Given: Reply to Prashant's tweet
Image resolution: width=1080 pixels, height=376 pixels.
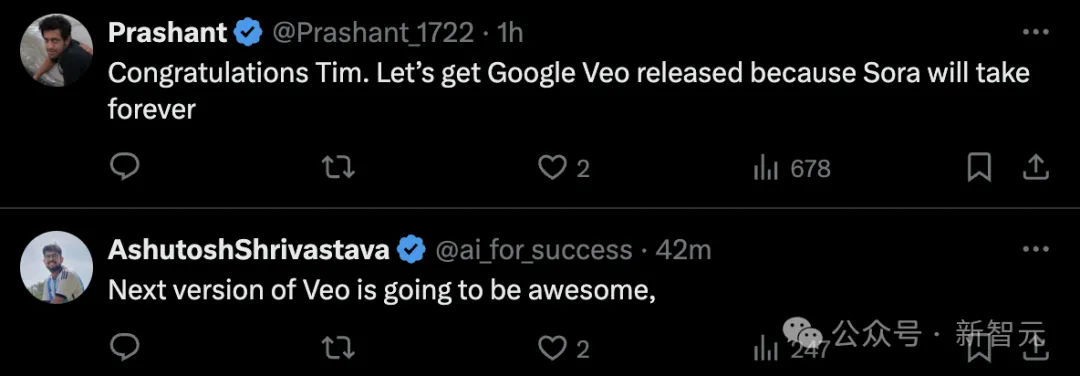Looking at the screenshot, I should 125,167.
